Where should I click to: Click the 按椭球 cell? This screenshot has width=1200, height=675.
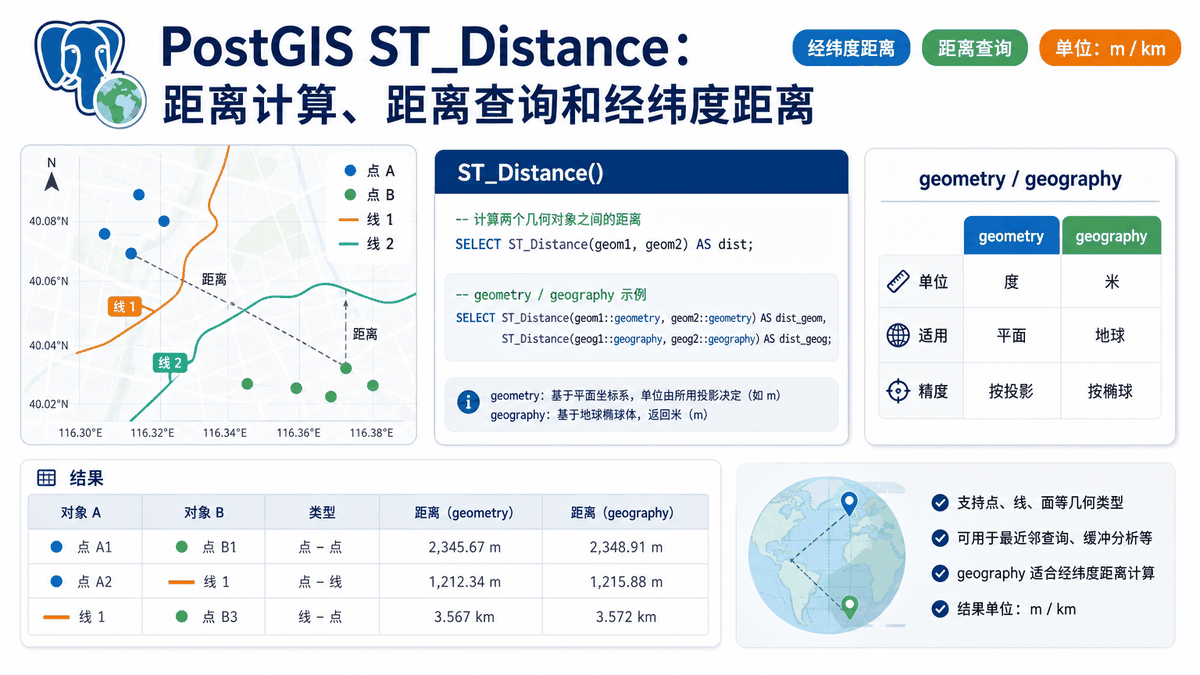pyautogui.click(x=1111, y=391)
